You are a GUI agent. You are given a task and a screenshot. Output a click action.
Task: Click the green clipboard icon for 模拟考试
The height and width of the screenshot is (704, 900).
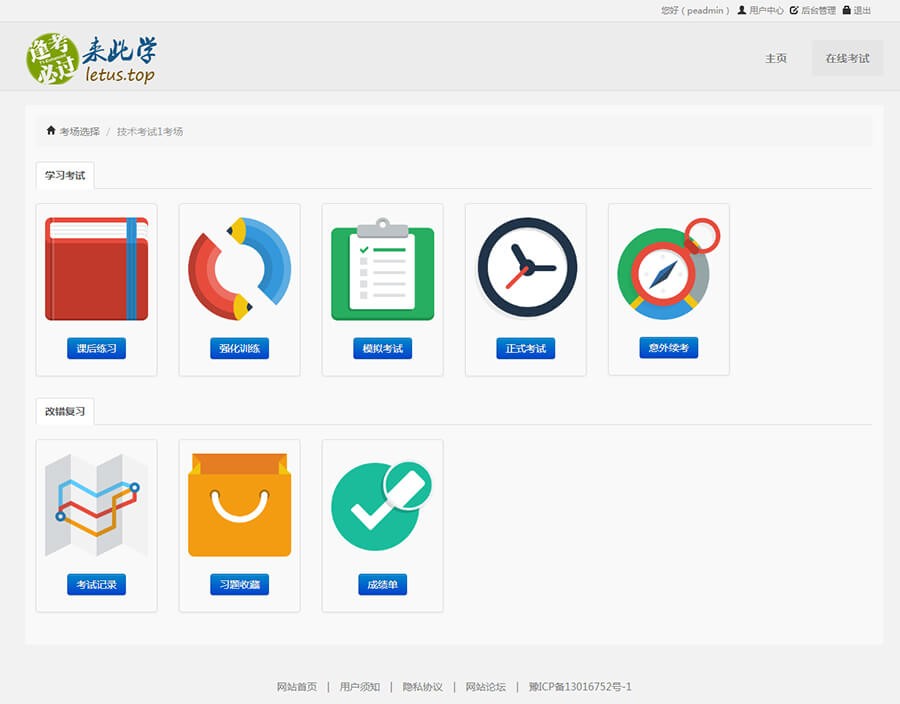click(x=382, y=268)
